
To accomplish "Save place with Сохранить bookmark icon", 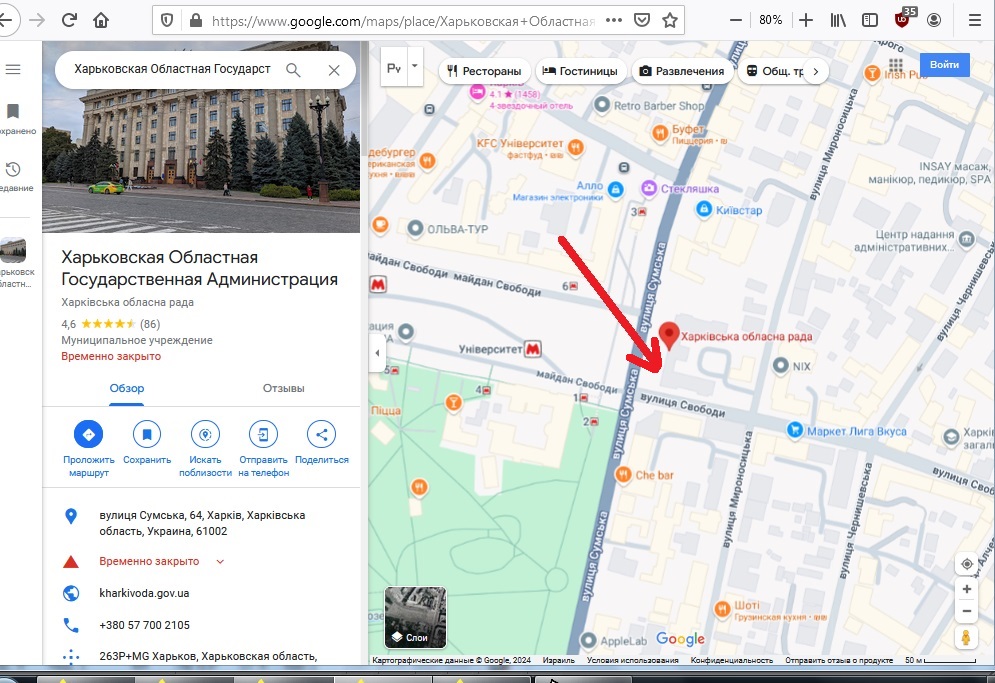I will point(147,434).
